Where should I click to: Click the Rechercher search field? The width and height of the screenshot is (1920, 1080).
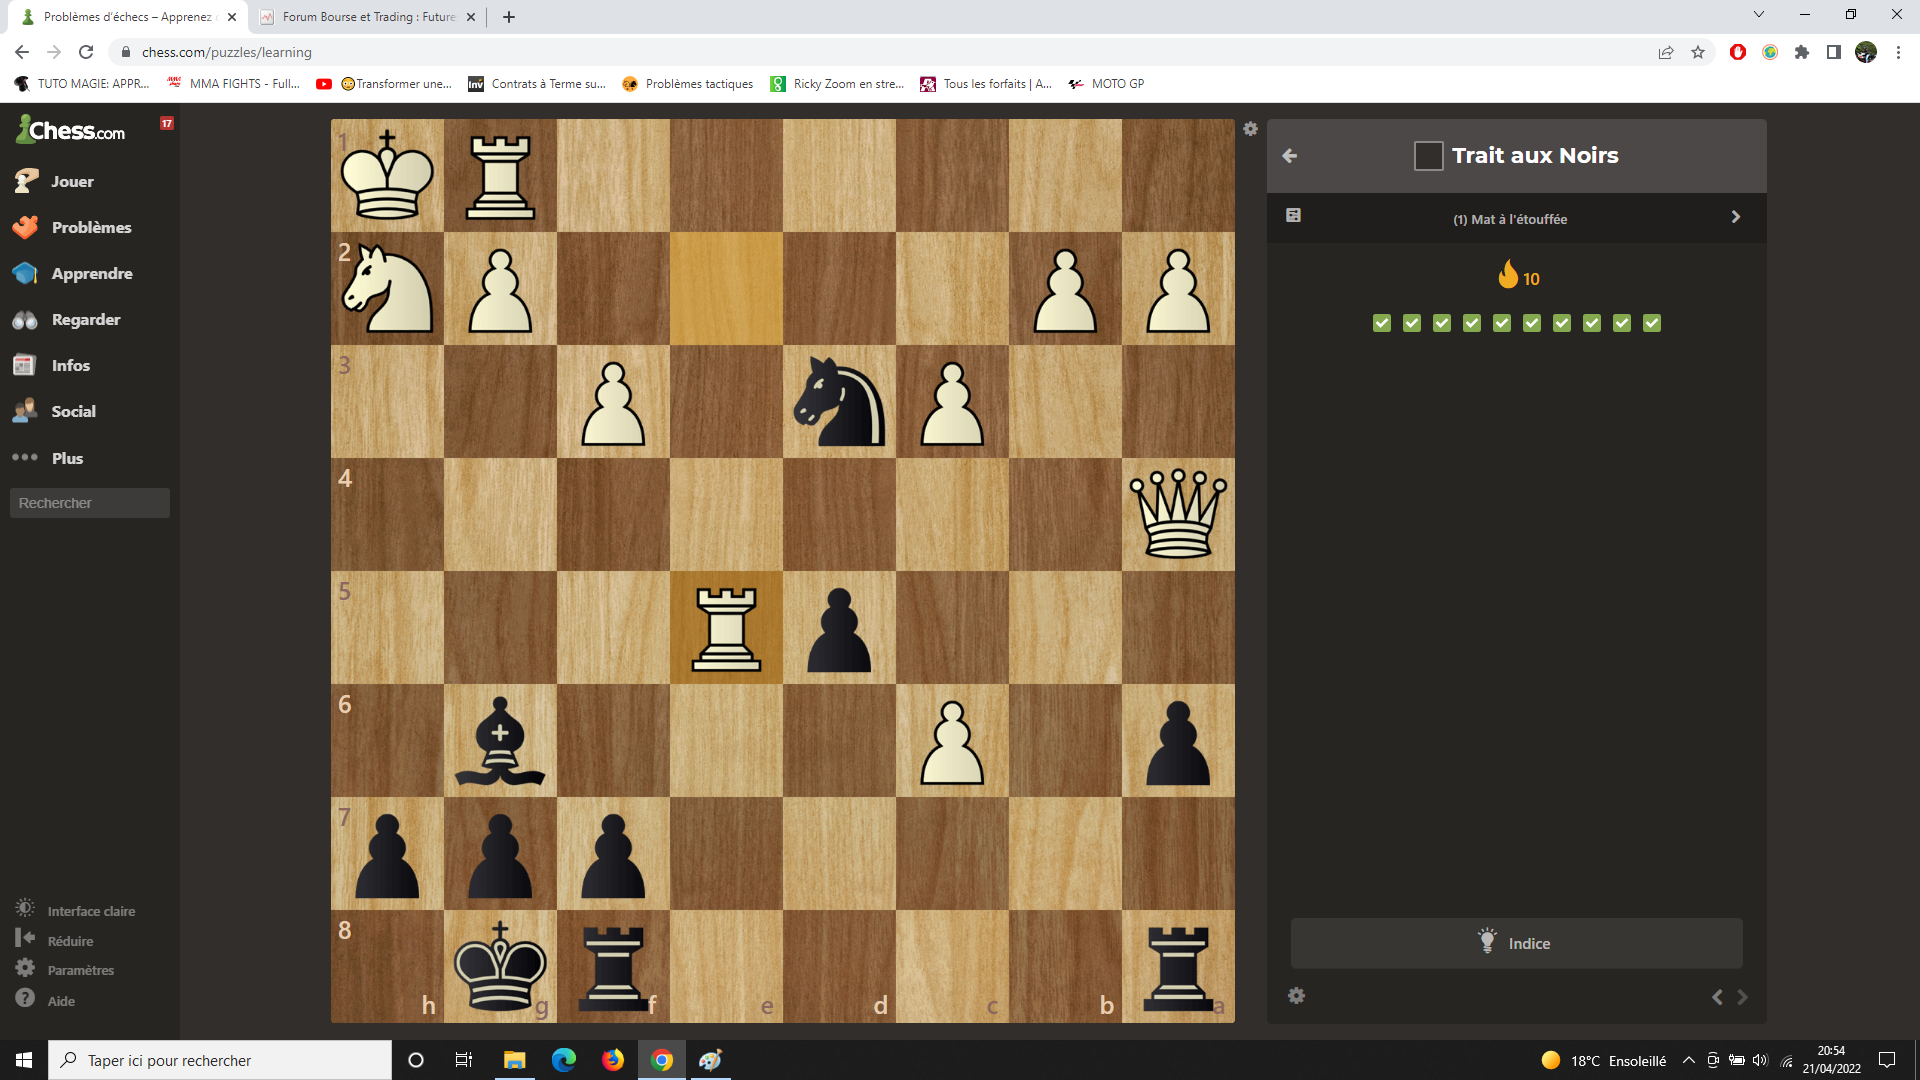[x=90, y=503]
